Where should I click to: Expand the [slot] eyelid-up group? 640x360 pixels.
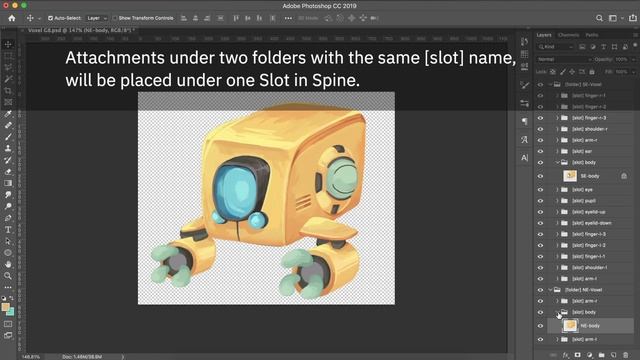point(557,212)
